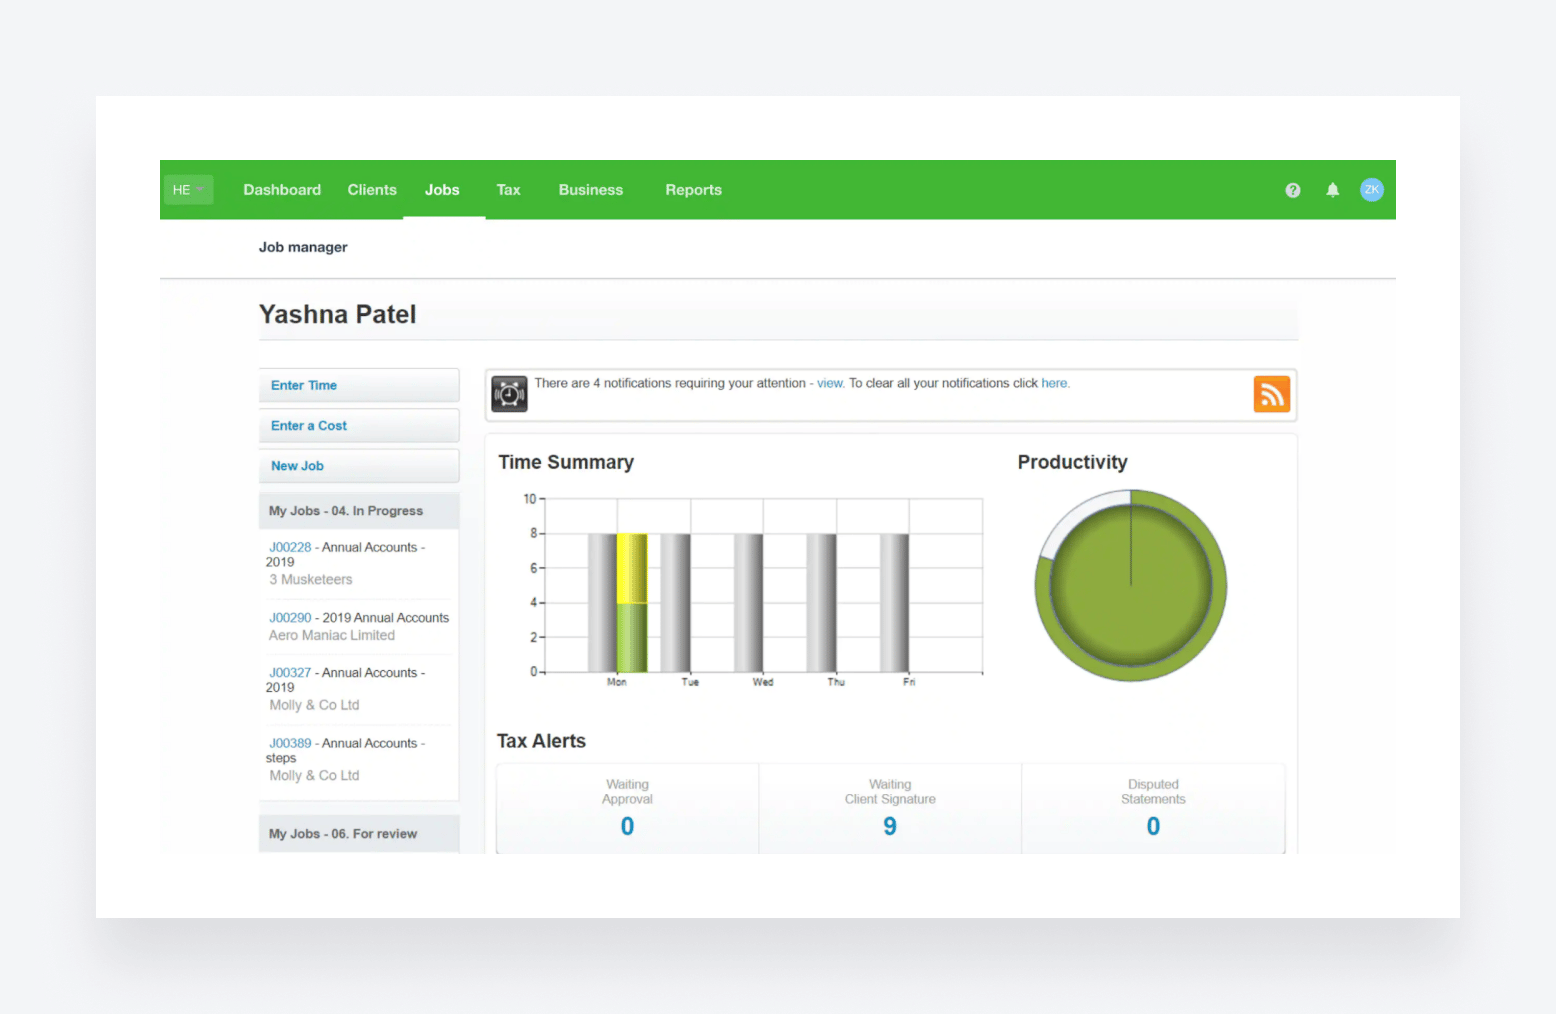1556x1026 pixels.
Task: Click the Enter Time button
Action: (x=359, y=385)
